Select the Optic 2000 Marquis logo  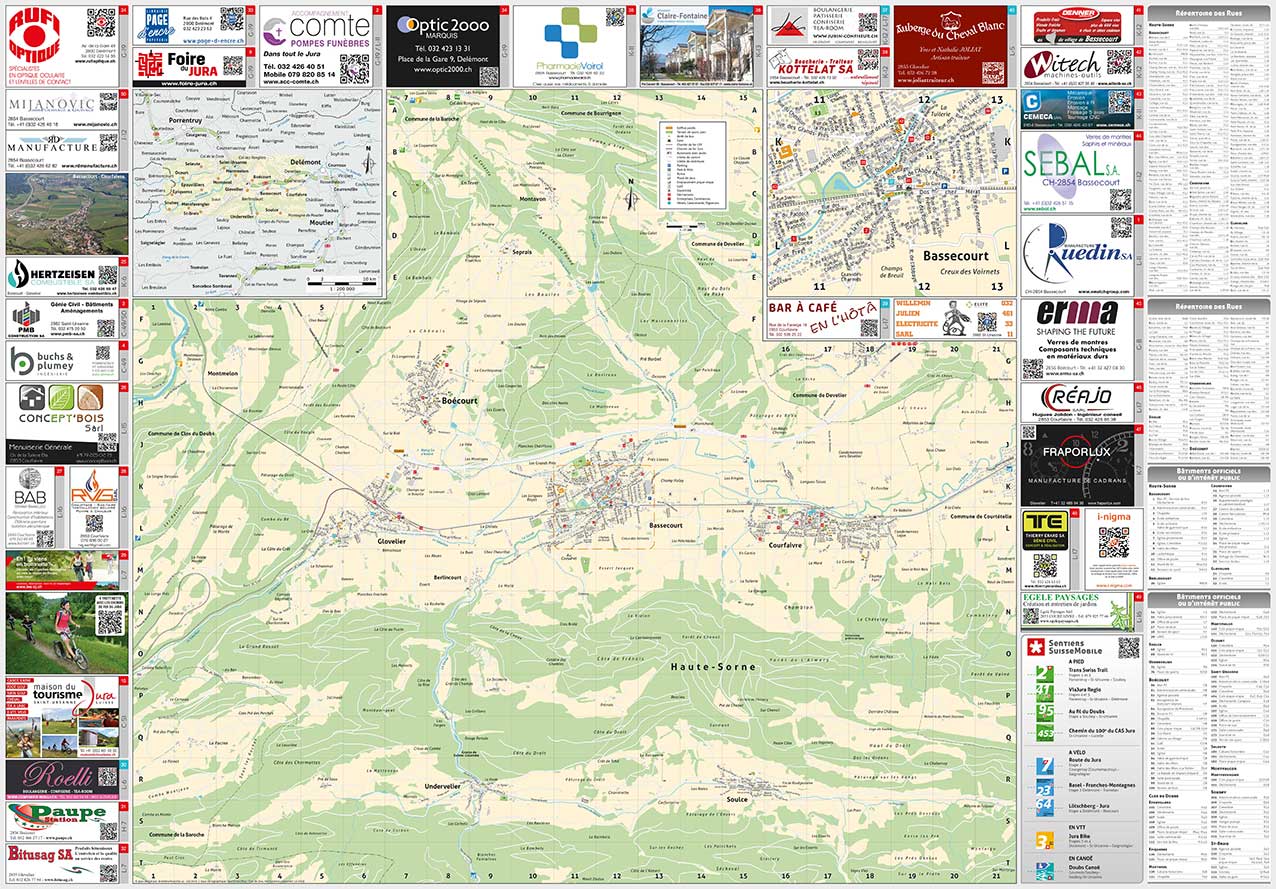(444, 27)
